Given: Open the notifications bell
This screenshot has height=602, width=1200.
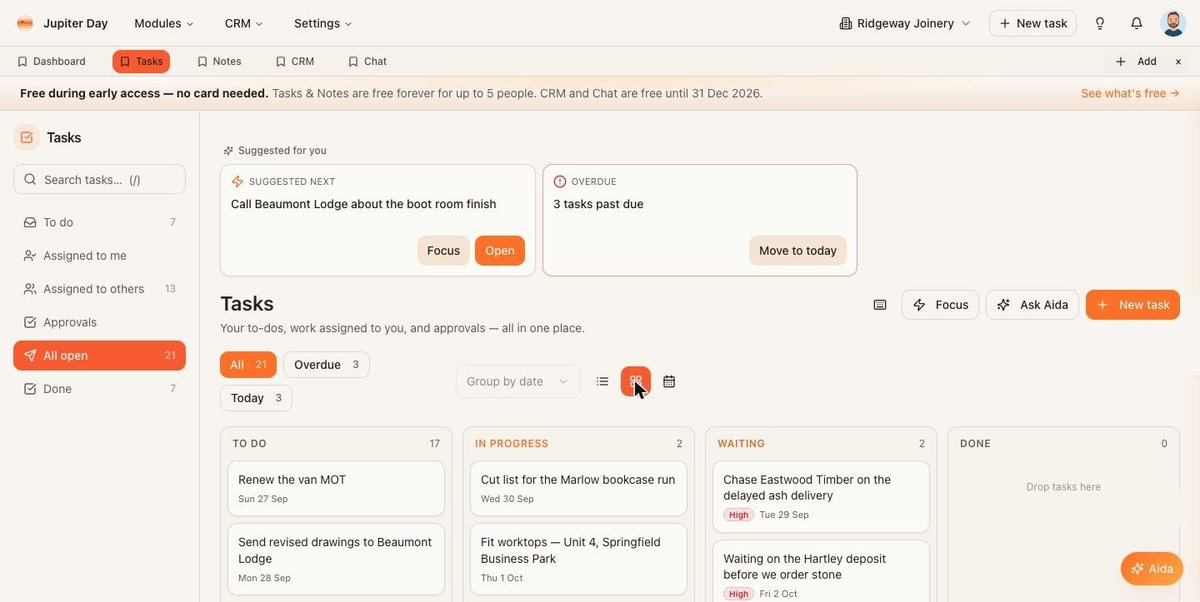Looking at the screenshot, I should point(1136,23).
